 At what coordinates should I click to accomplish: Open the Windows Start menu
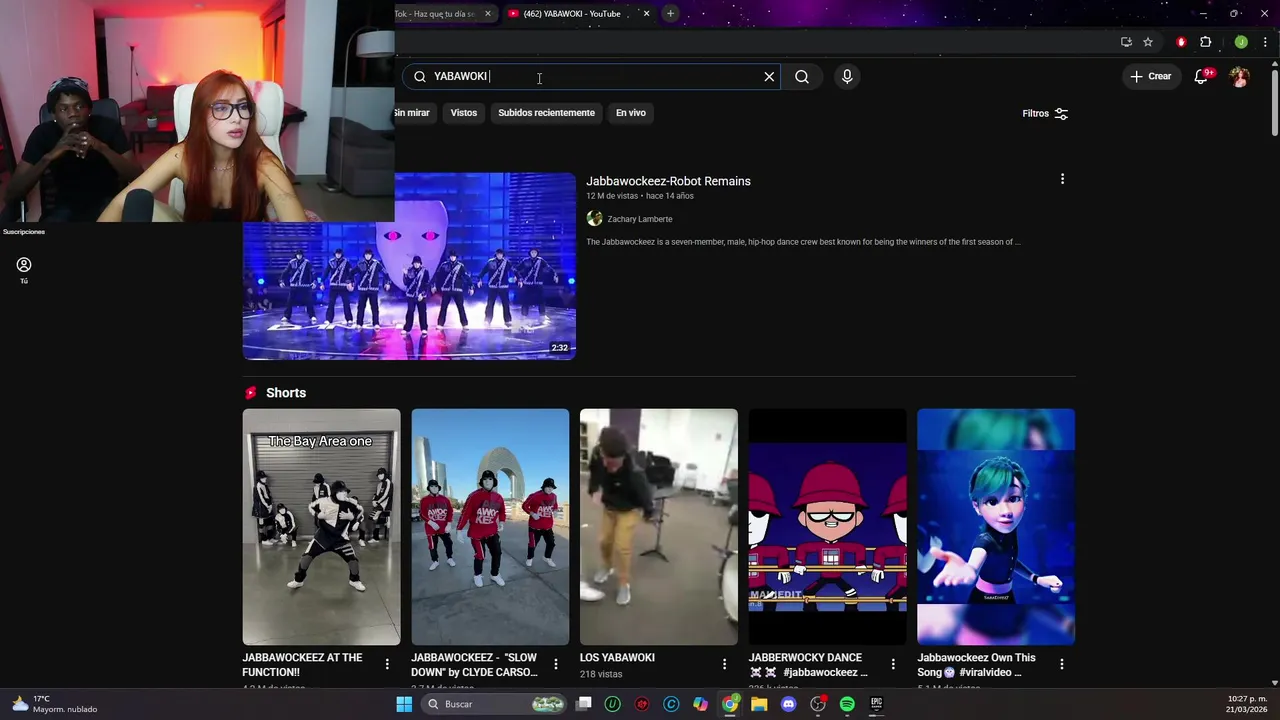tap(404, 704)
